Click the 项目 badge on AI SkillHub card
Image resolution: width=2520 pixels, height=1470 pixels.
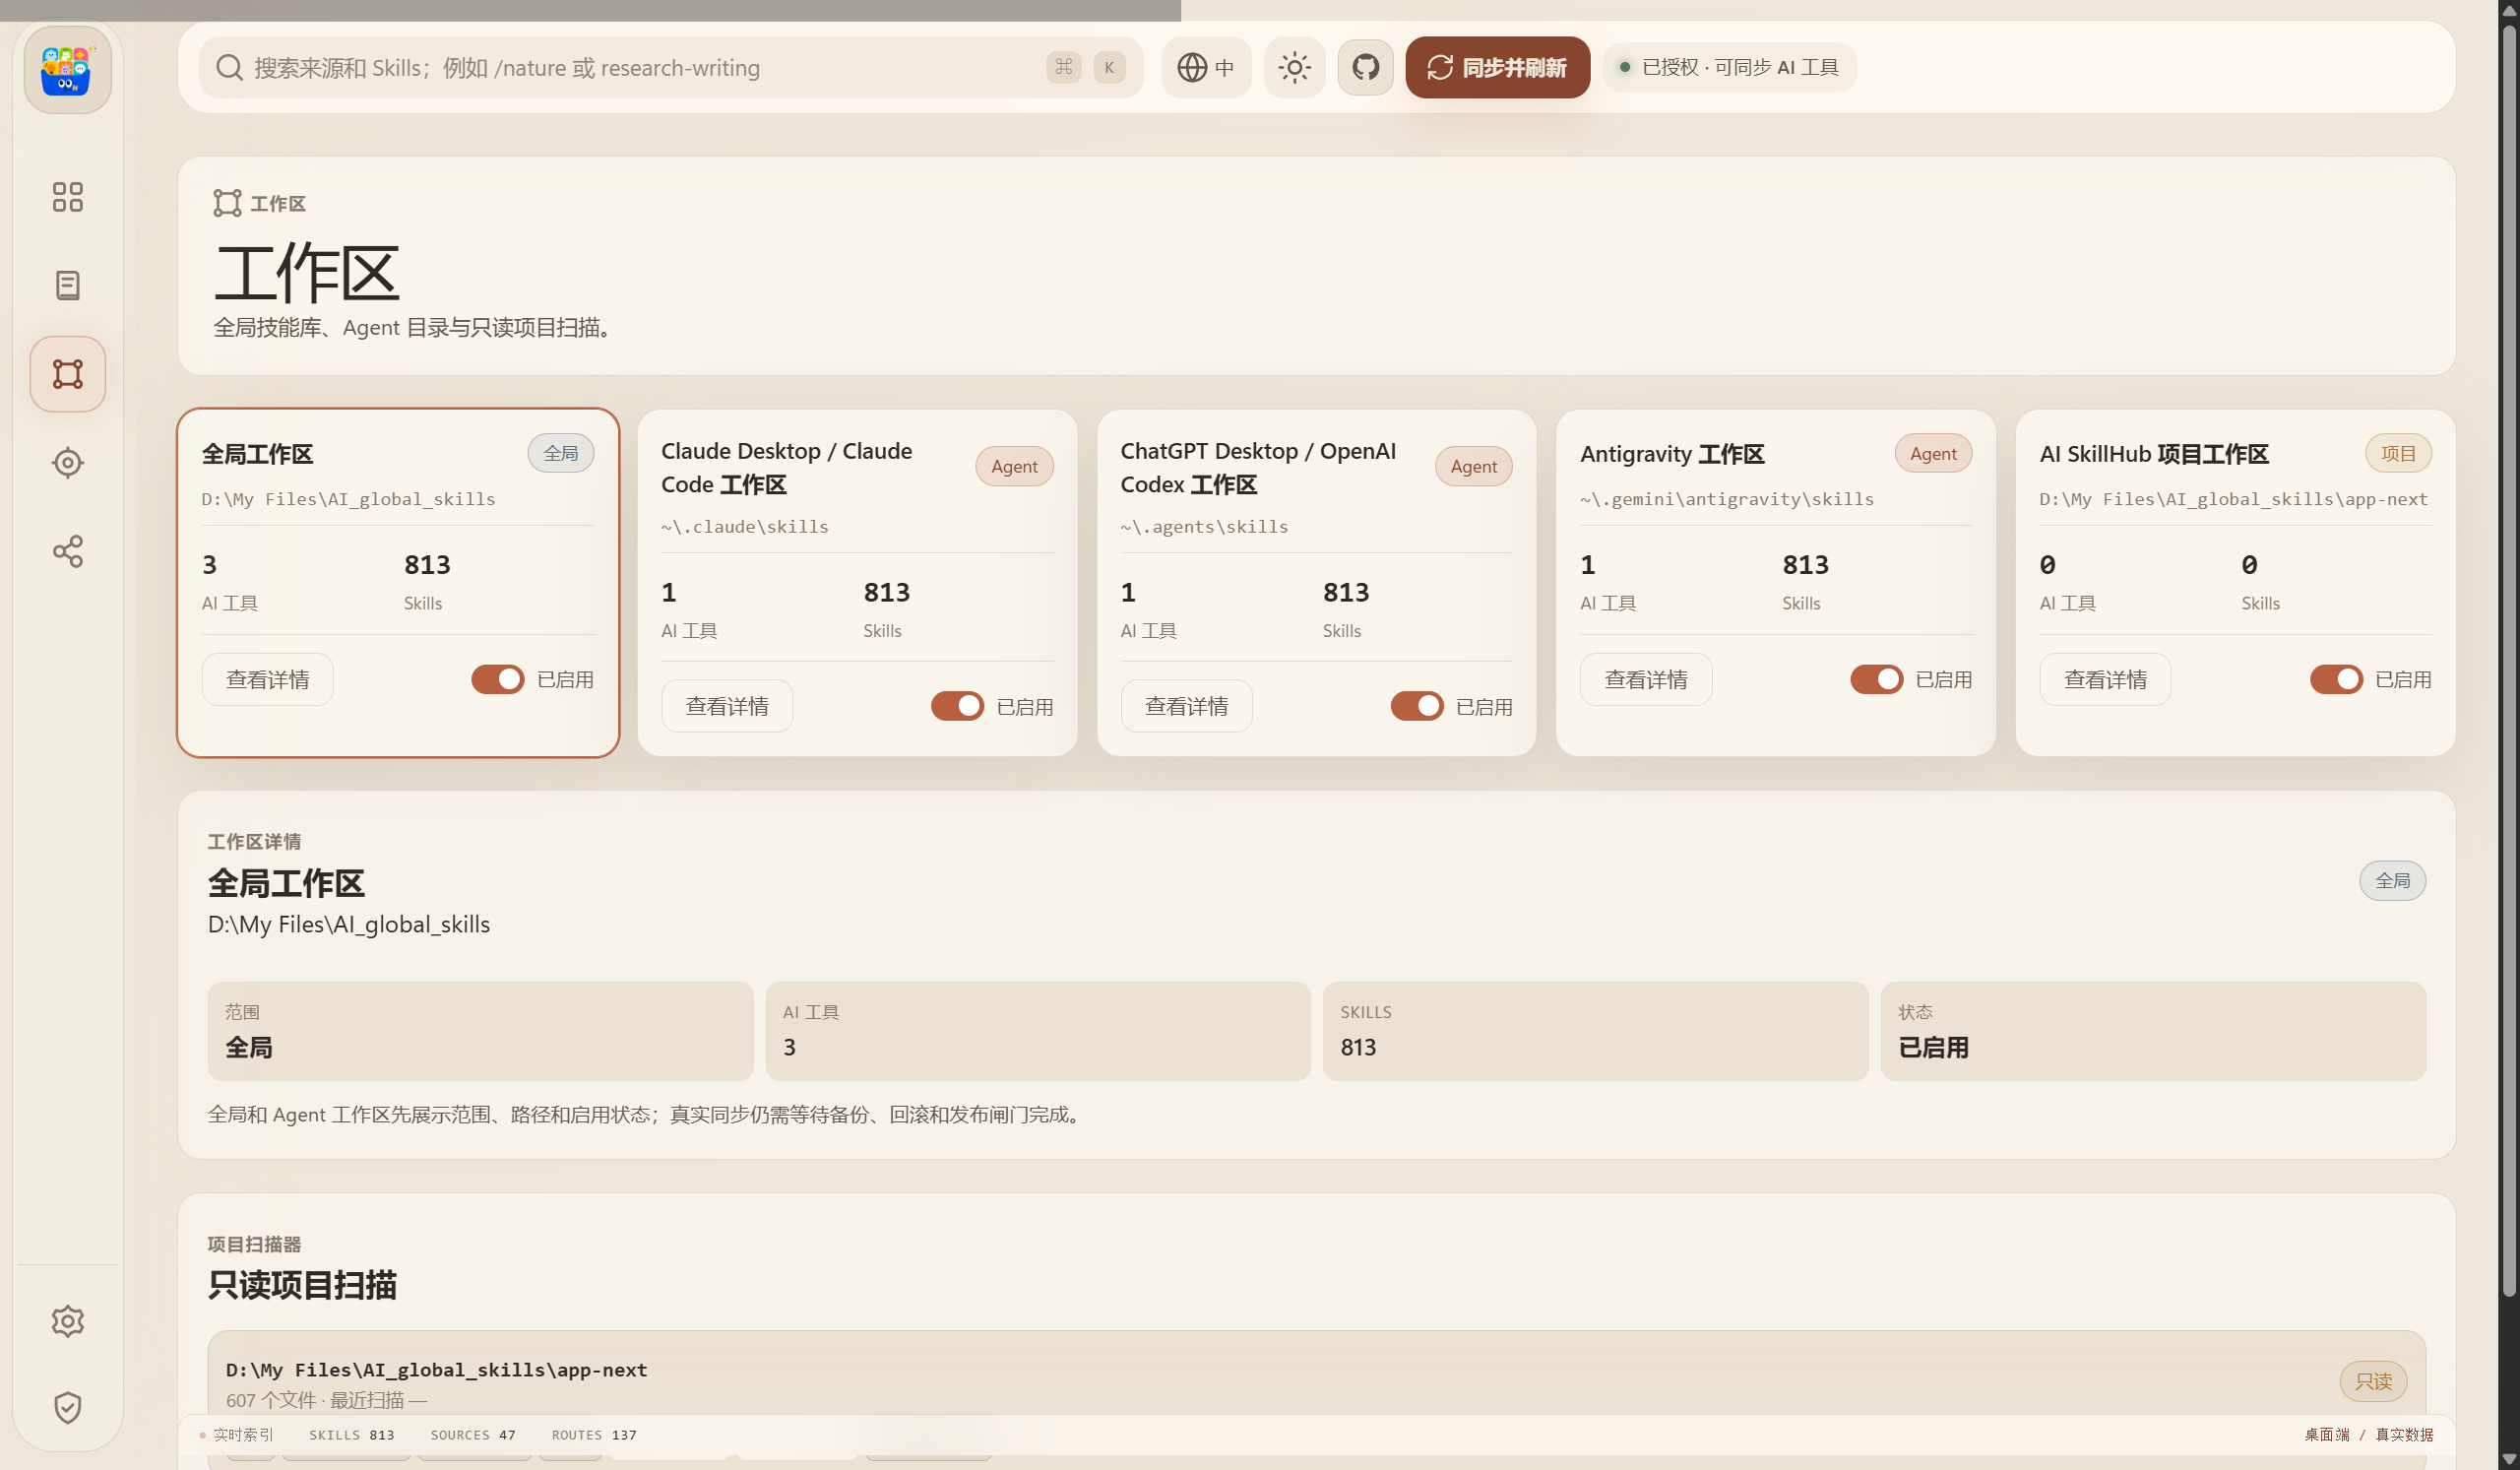tap(2398, 454)
